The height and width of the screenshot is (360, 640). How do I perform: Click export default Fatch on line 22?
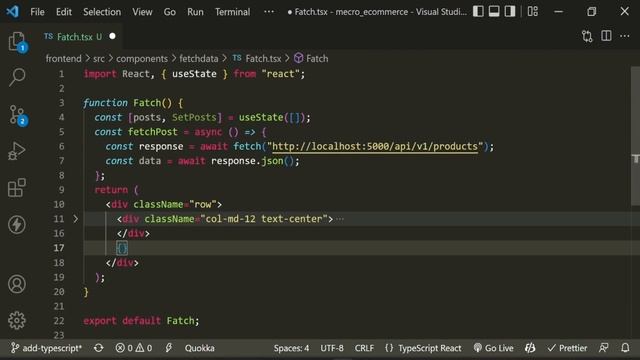tap(141, 321)
